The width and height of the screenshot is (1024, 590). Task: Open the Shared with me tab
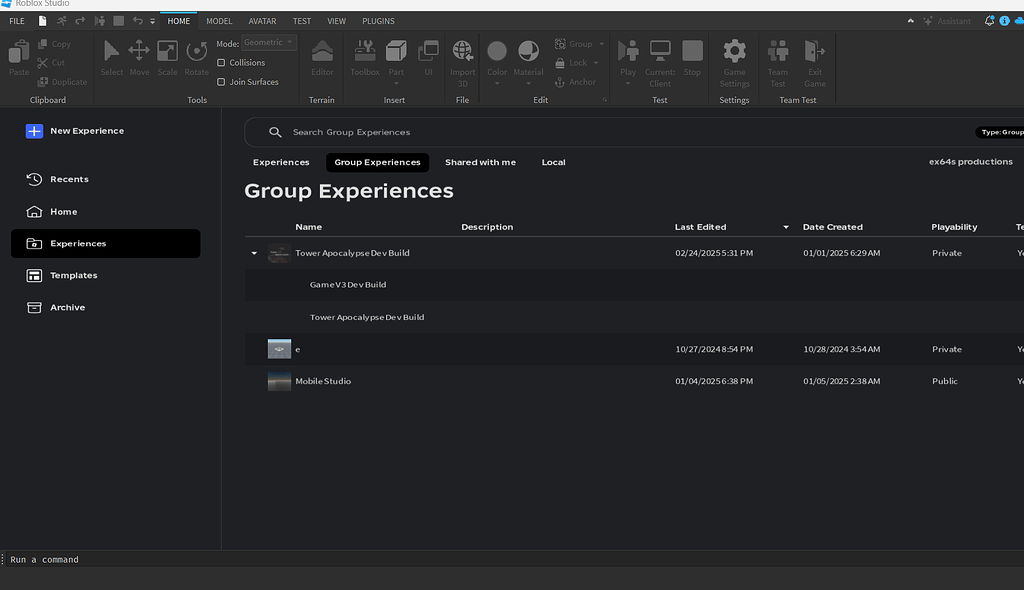tap(480, 162)
